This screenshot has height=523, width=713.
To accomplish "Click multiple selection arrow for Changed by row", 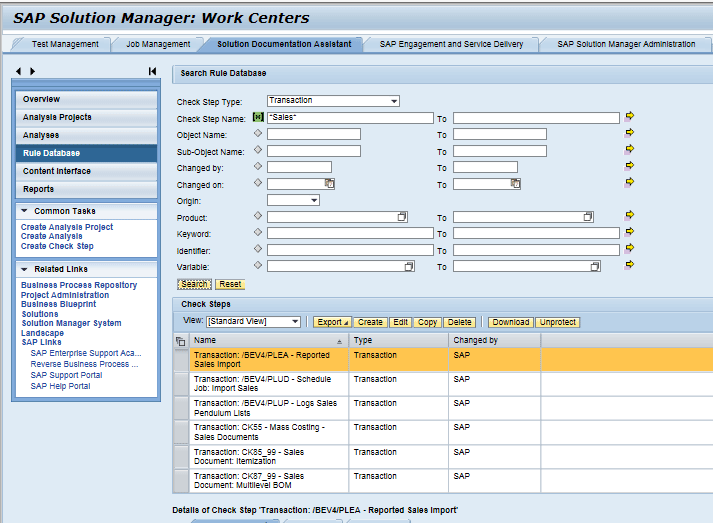I will point(629,166).
